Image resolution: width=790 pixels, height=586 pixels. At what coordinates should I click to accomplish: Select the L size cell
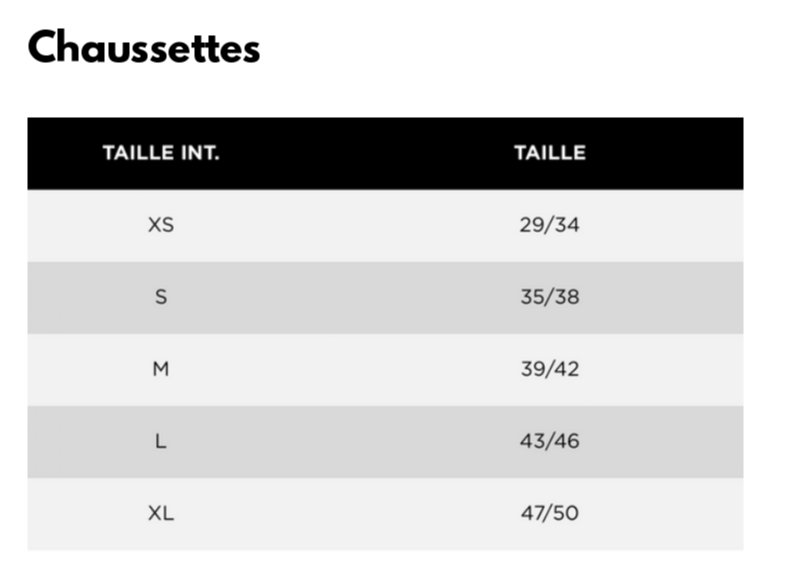[x=160, y=441]
